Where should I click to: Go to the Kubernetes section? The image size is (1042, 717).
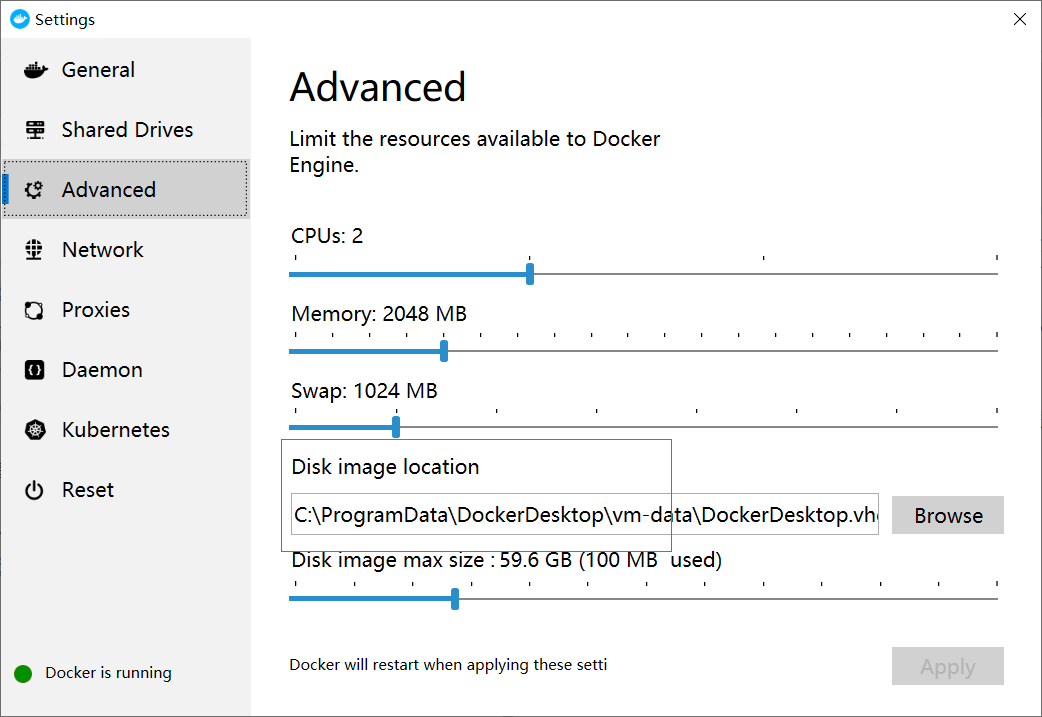115,430
